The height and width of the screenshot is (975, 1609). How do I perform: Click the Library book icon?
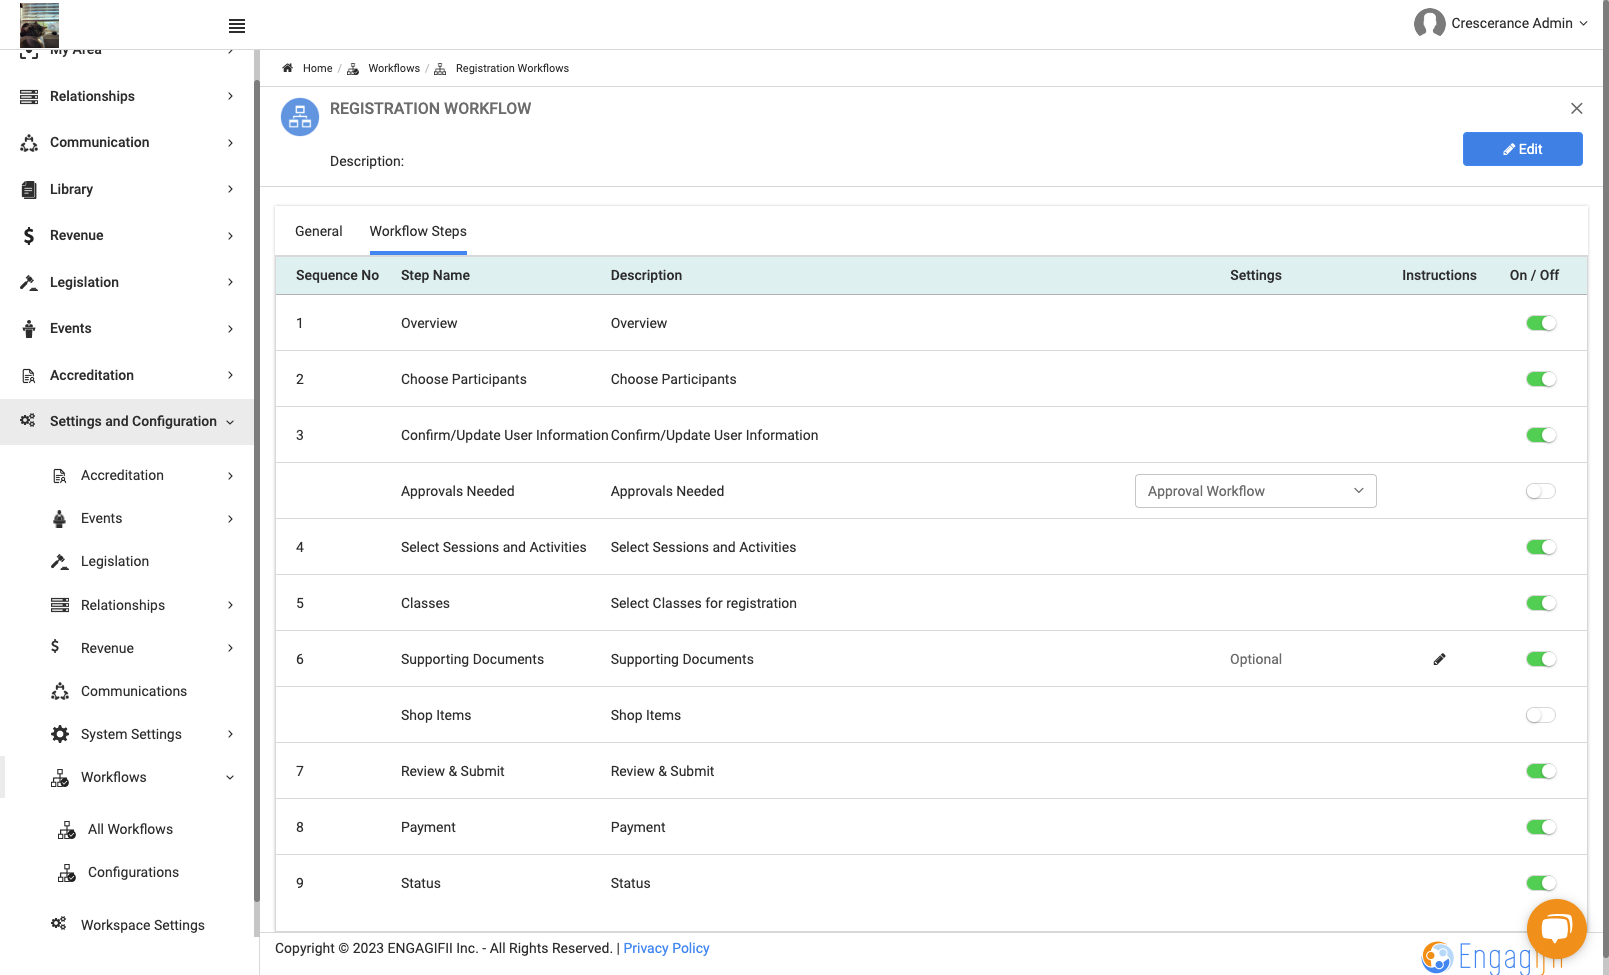pyautogui.click(x=29, y=189)
